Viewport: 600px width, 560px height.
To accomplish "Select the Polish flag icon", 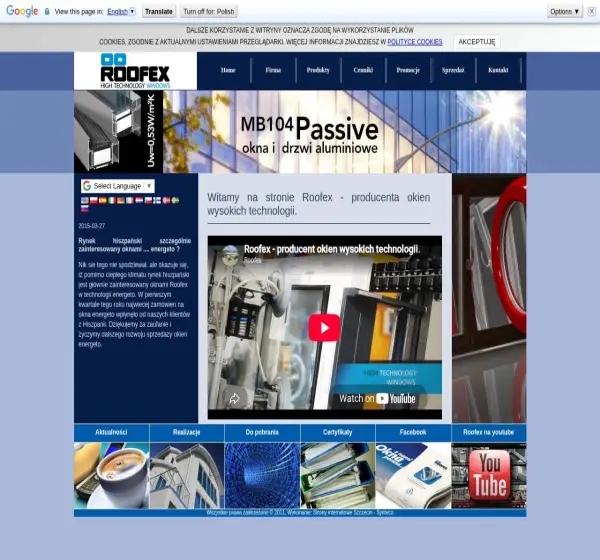I will click(94, 200).
